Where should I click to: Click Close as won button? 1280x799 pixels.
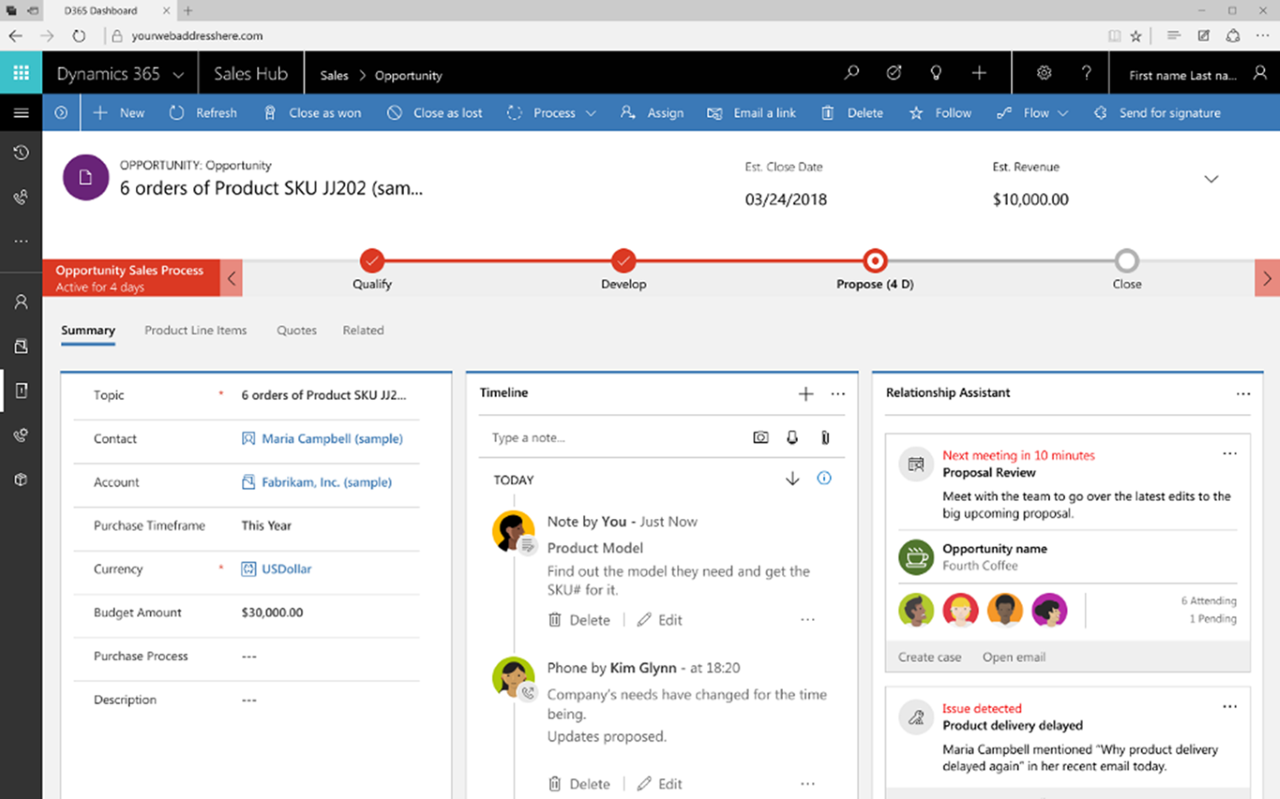coord(313,113)
